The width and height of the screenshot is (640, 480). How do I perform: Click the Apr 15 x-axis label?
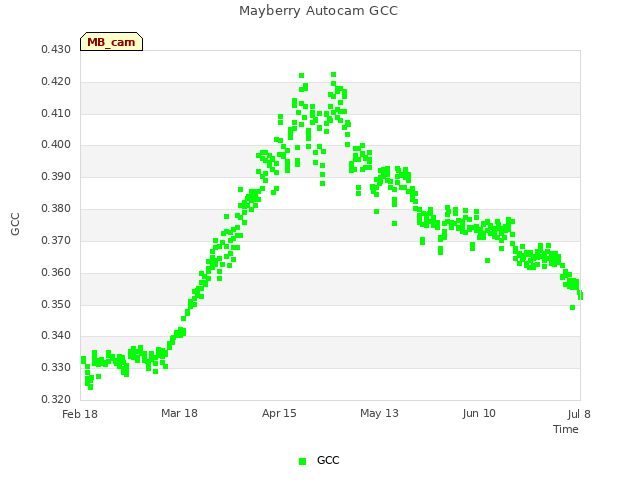point(279,413)
